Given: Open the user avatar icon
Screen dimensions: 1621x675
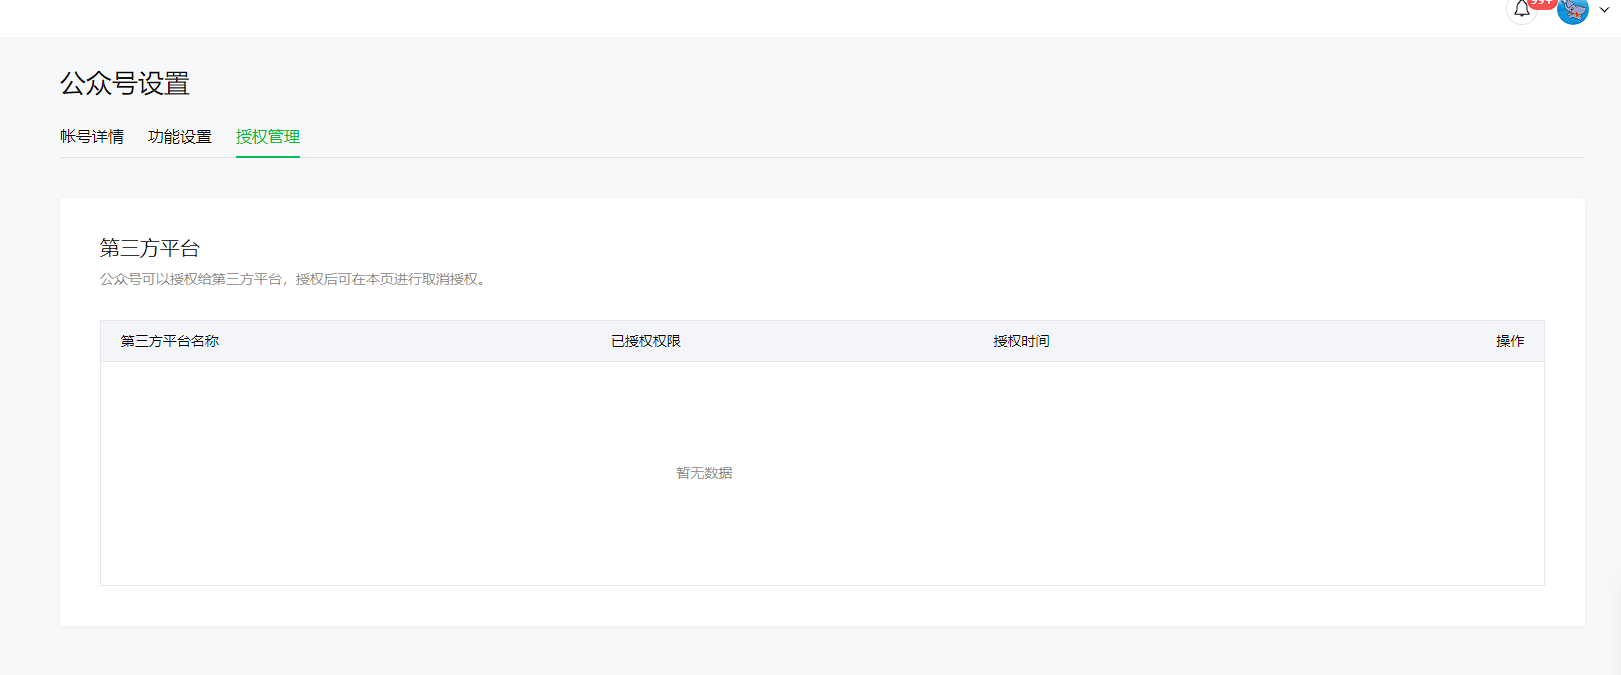Looking at the screenshot, I should pos(1573,10).
